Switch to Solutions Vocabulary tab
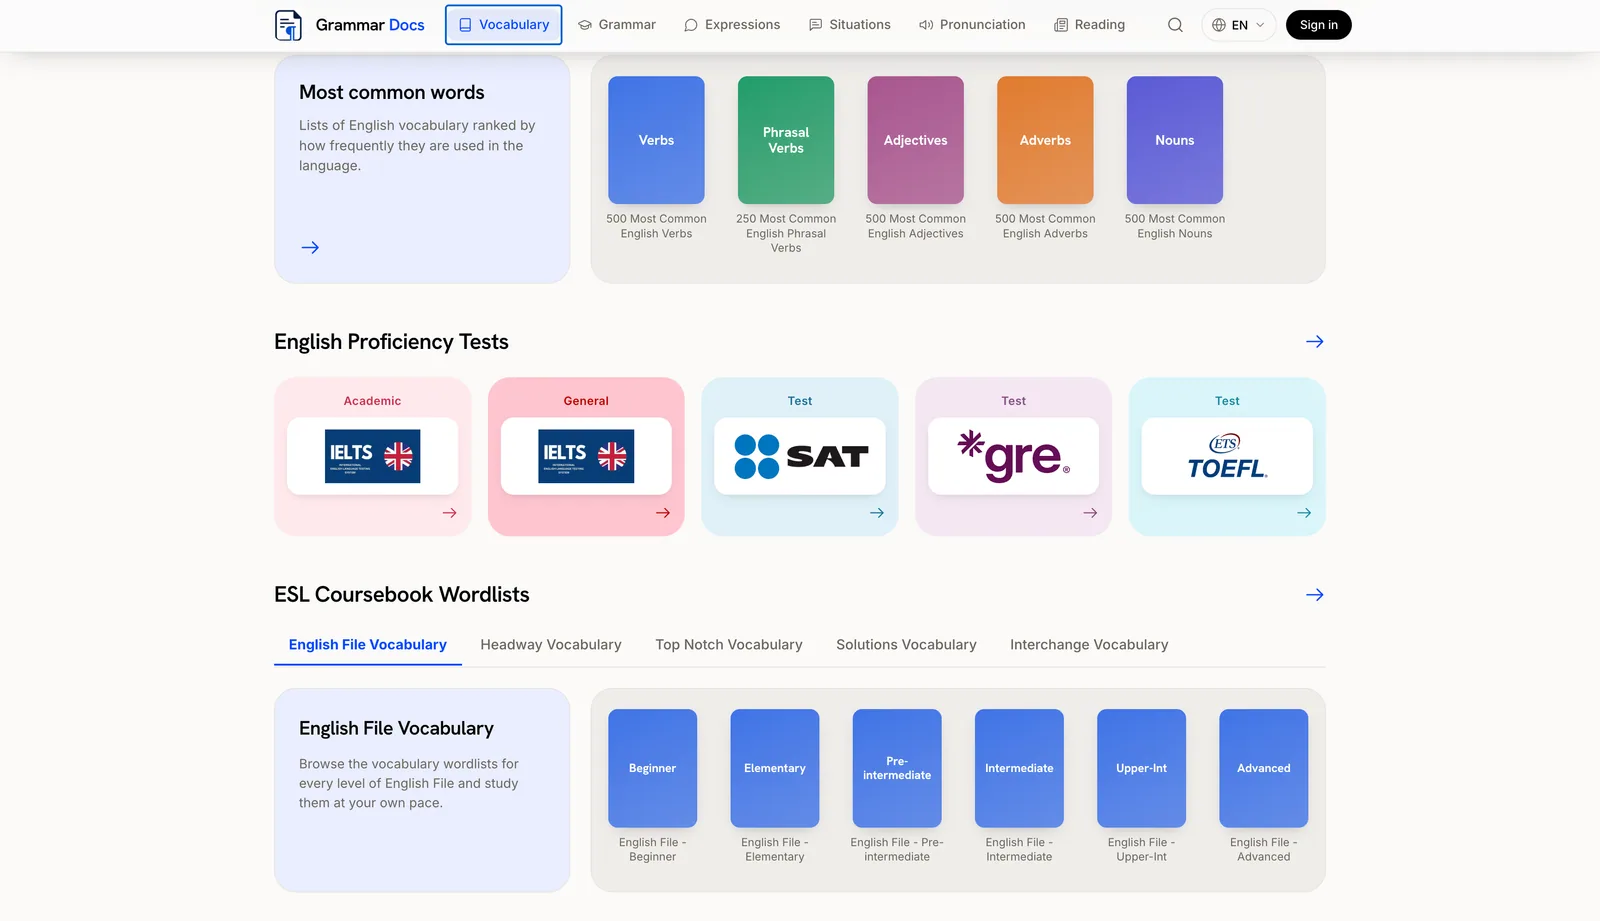The height and width of the screenshot is (921, 1600). [x=906, y=645]
